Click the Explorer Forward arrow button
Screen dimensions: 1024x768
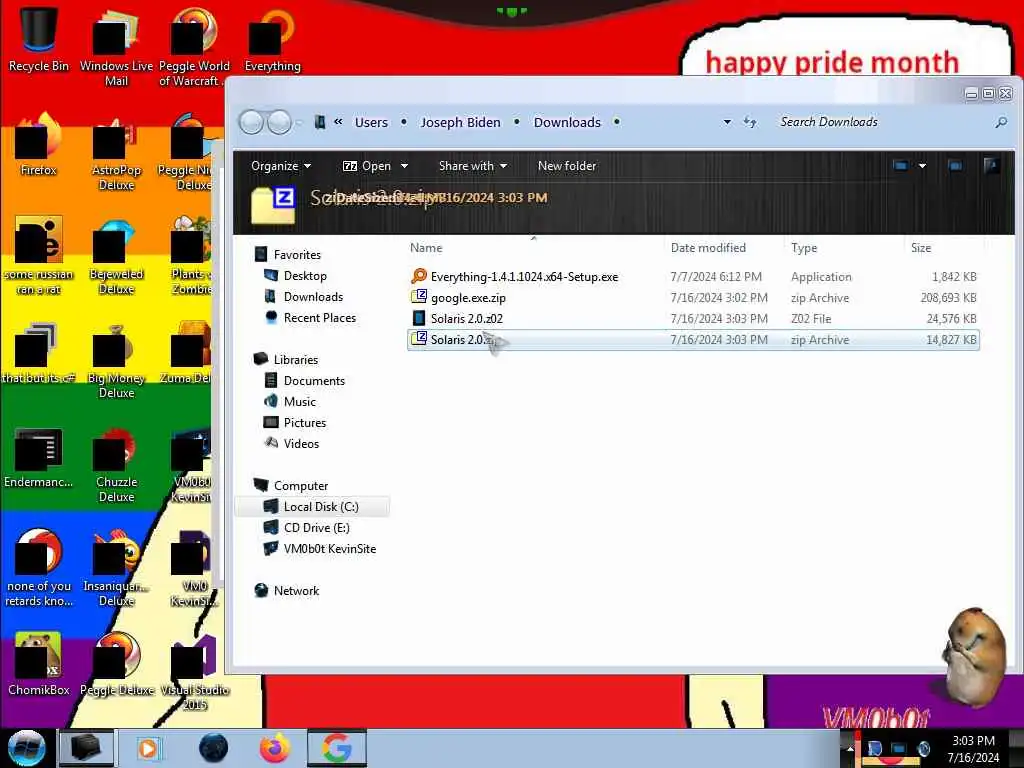(x=280, y=122)
